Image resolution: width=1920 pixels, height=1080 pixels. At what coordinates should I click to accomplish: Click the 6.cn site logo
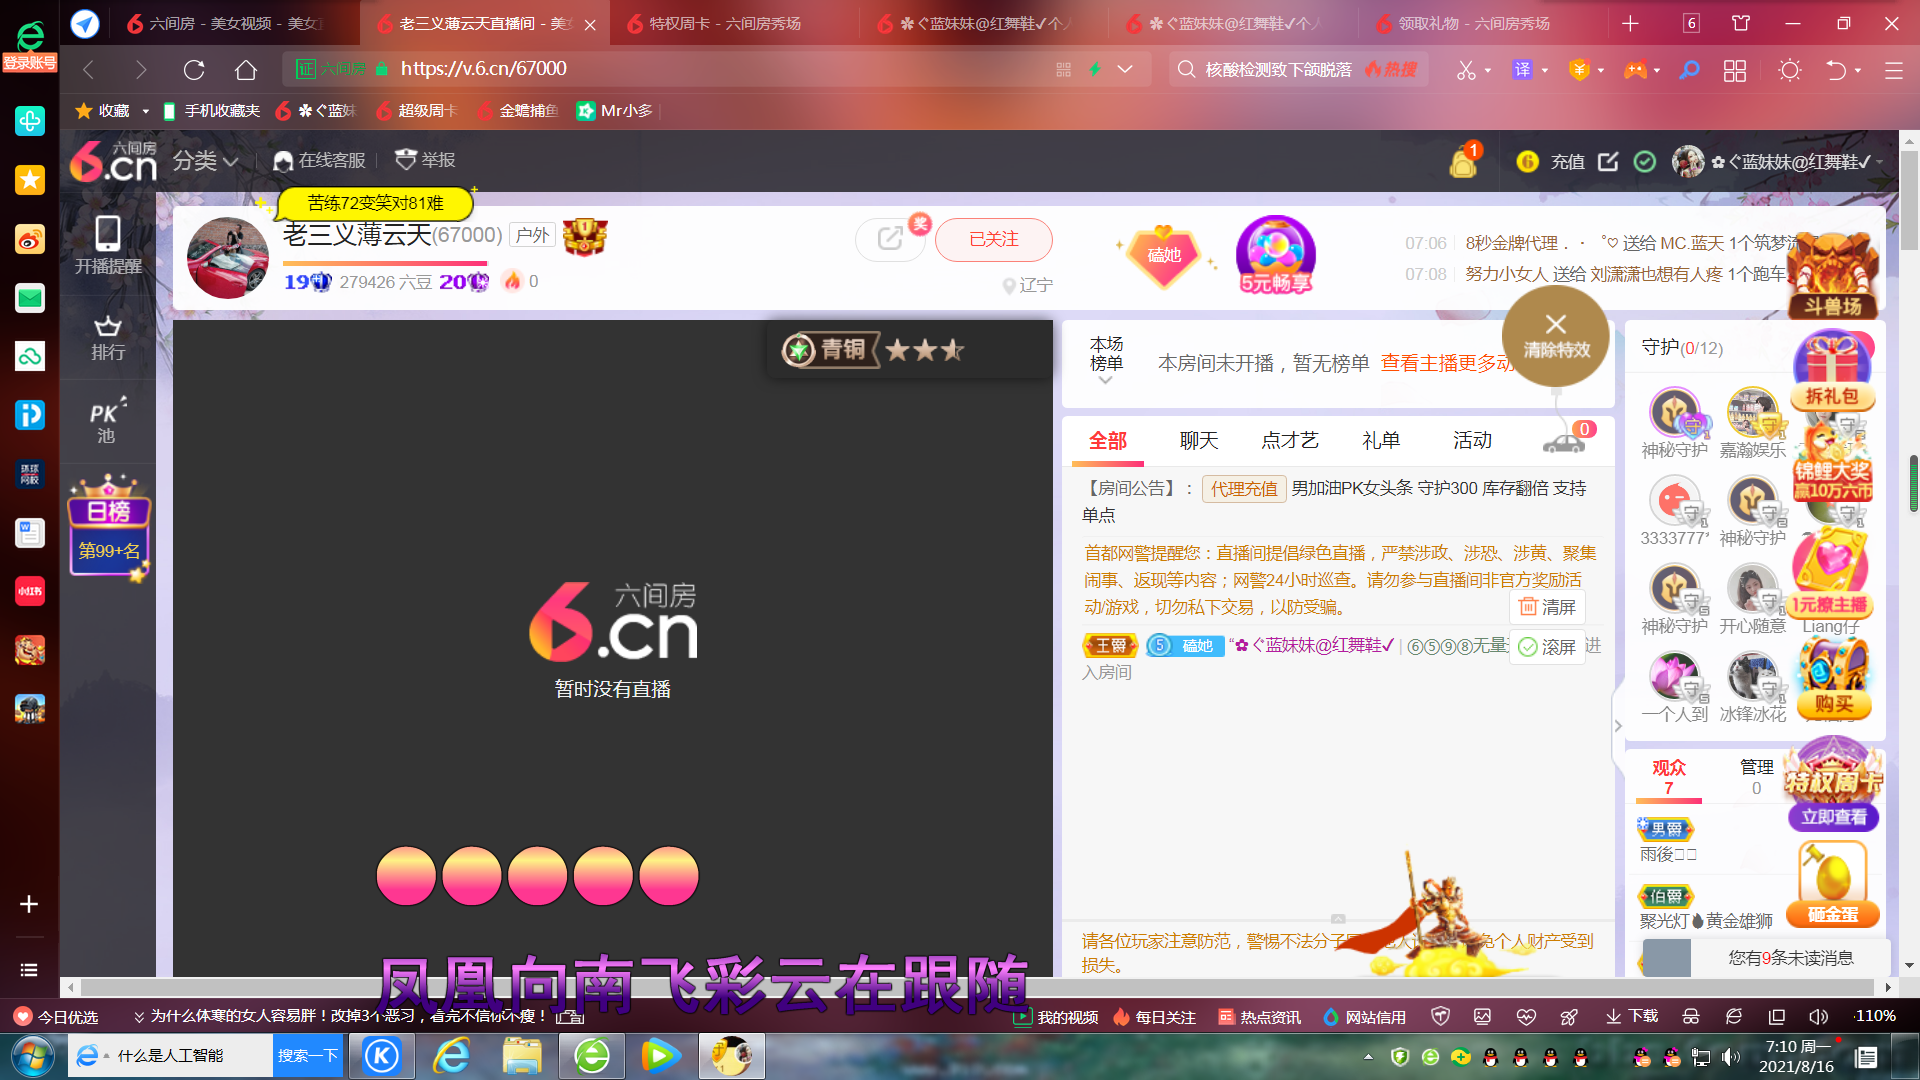[x=113, y=160]
